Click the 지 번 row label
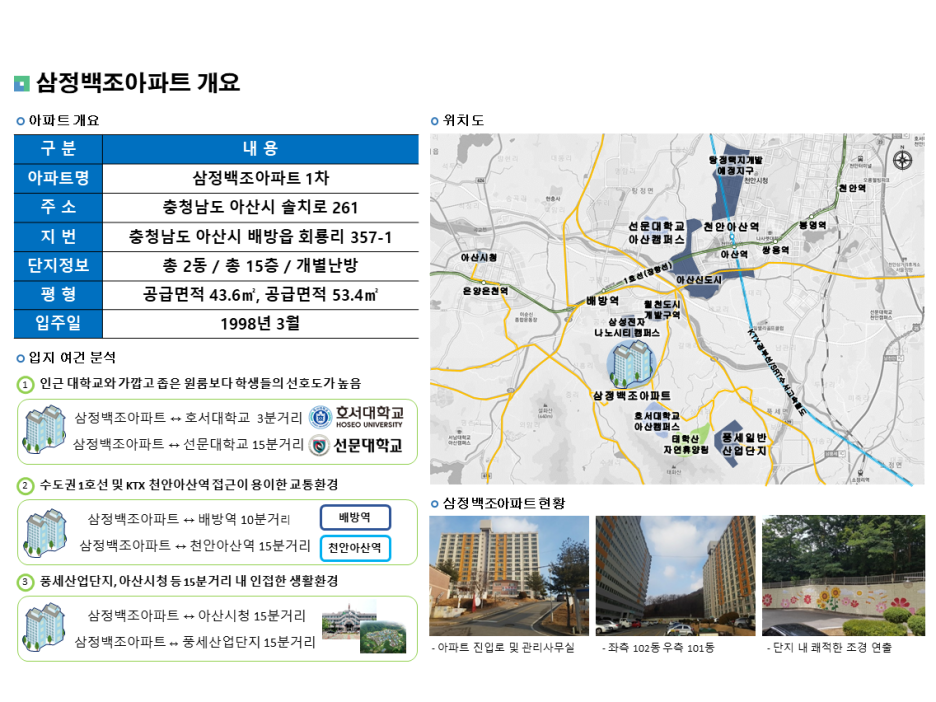 58,236
